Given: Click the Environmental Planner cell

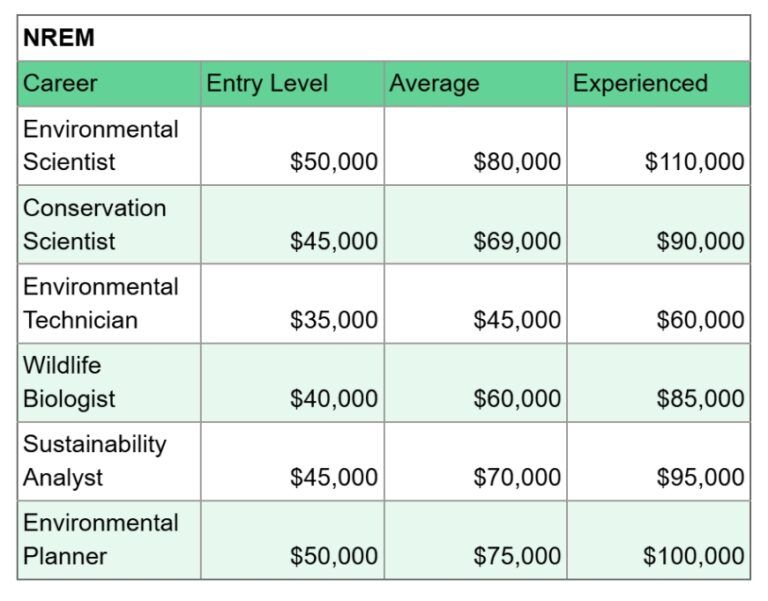Looking at the screenshot, I should tap(108, 540).
